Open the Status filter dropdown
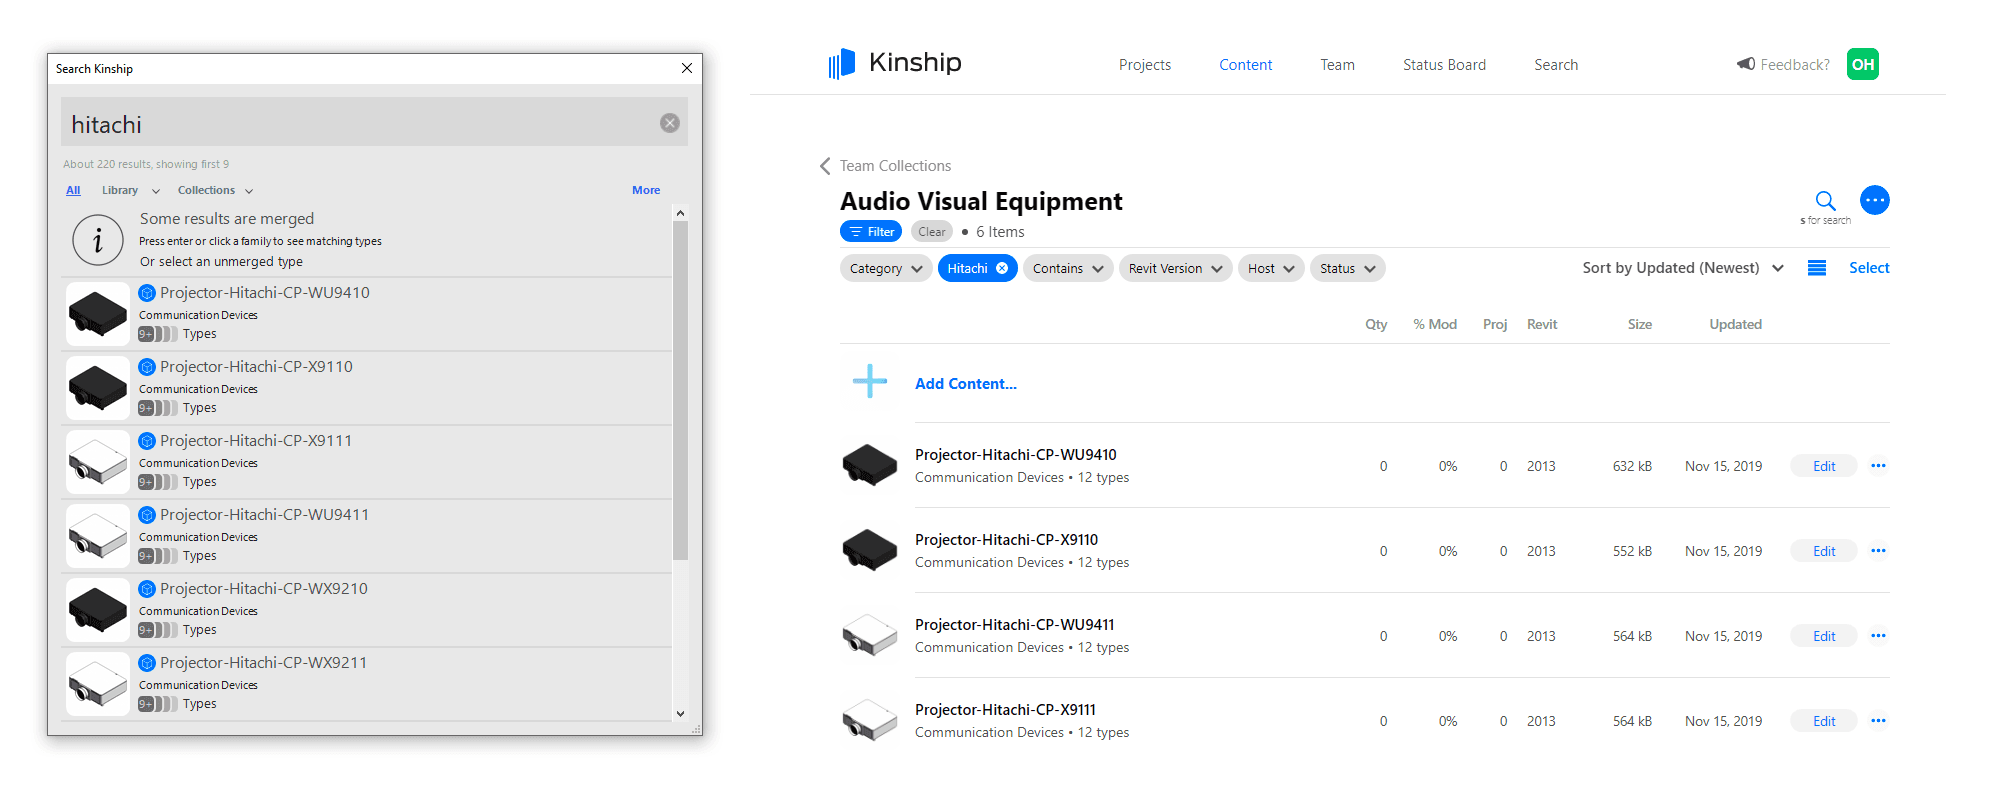This screenshot has width=1994, height=786. point(1347,268)
